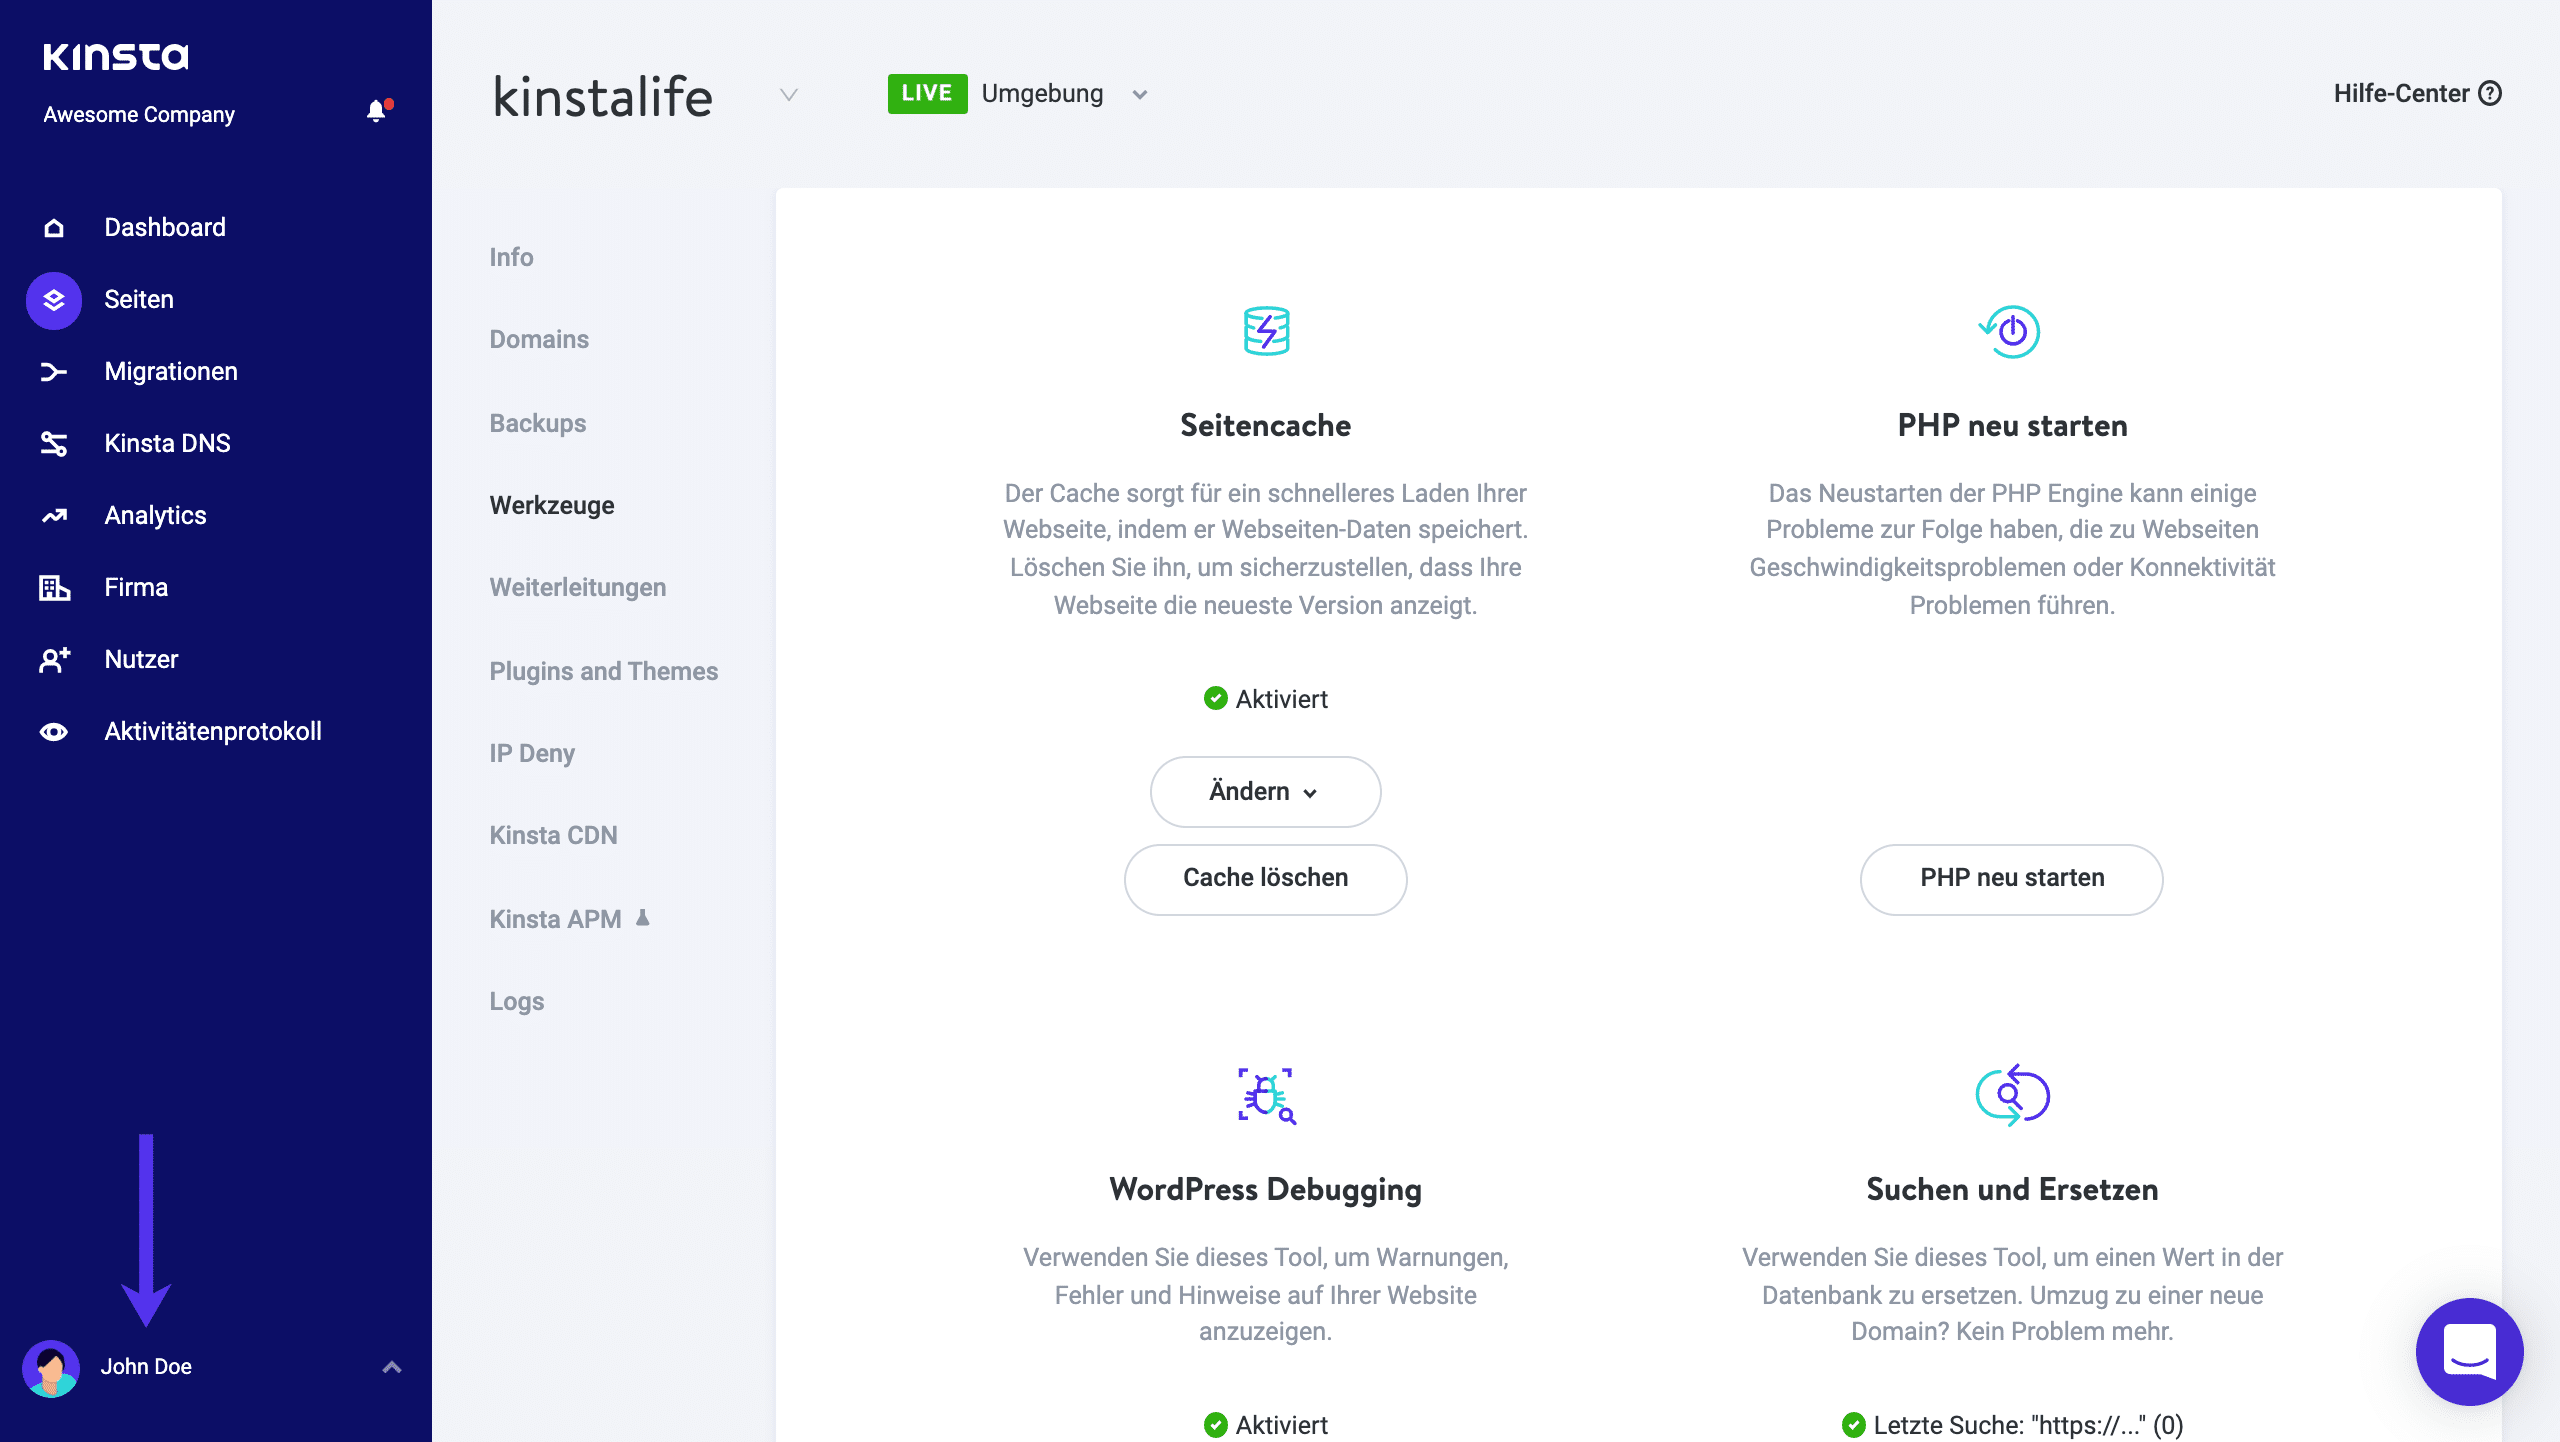Click the Firma building icon
Image resolution: width=2560 pixels, height=1442 pixels.
point(54,588)
